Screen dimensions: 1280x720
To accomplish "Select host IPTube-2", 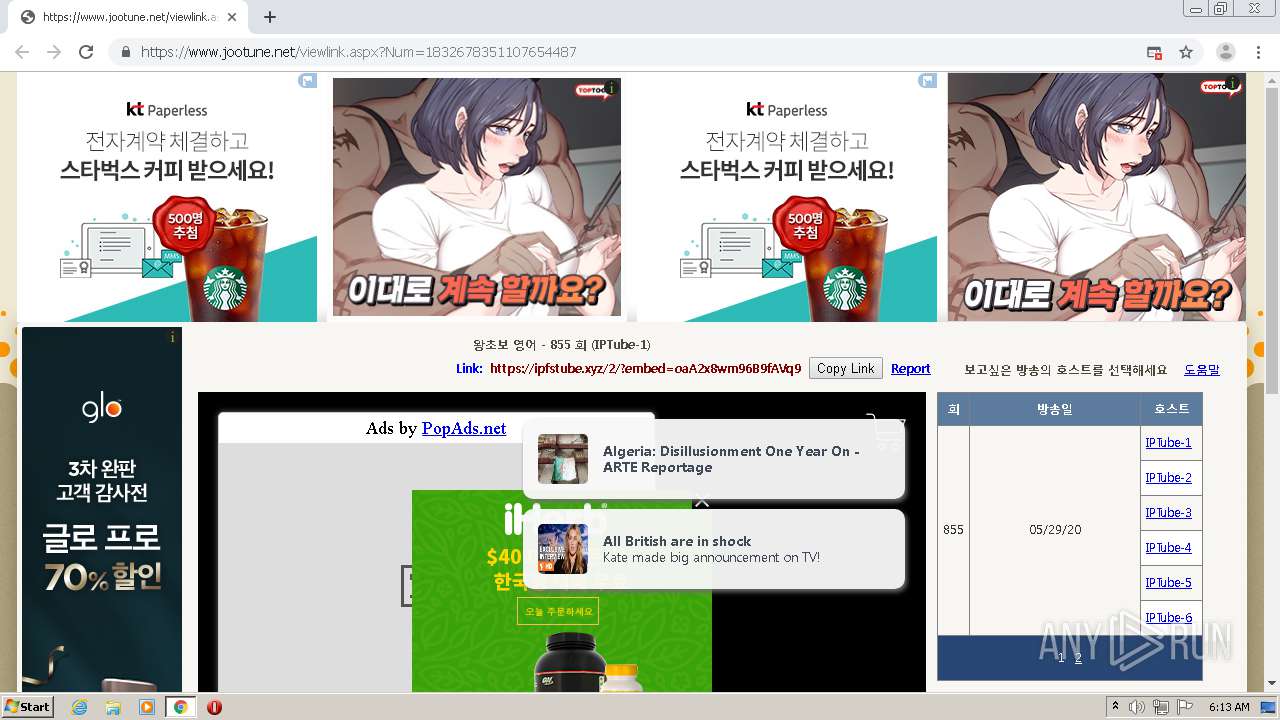I will point(1168,478).
